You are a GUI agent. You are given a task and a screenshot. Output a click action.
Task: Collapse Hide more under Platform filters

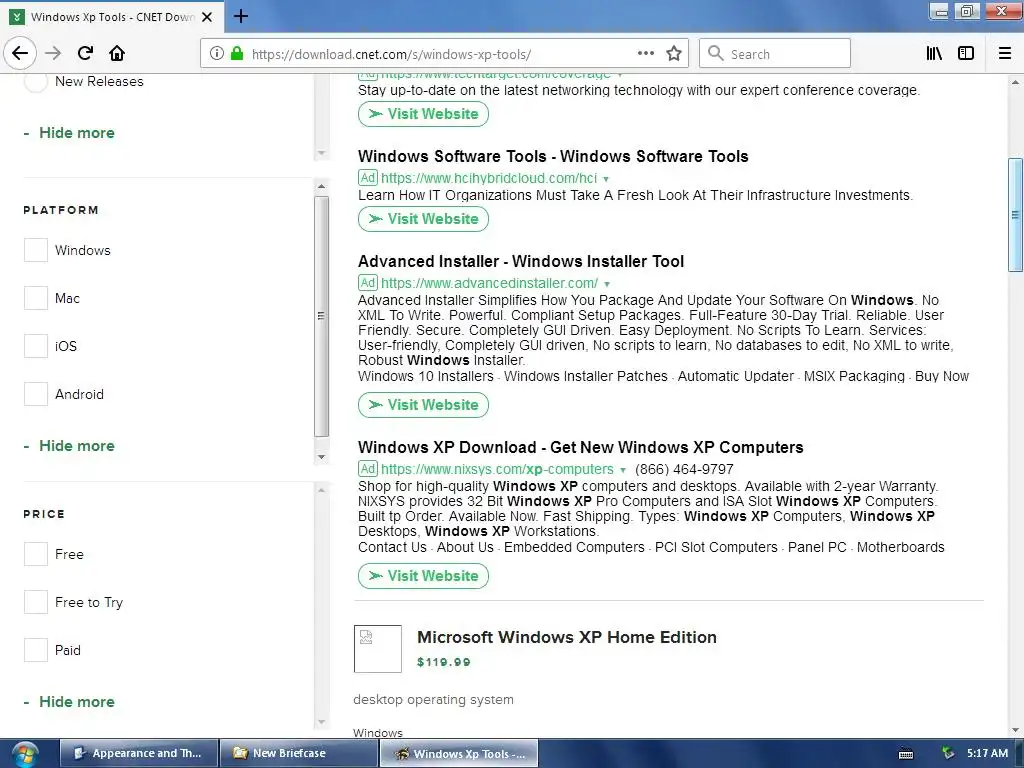[x=69, y=445]
